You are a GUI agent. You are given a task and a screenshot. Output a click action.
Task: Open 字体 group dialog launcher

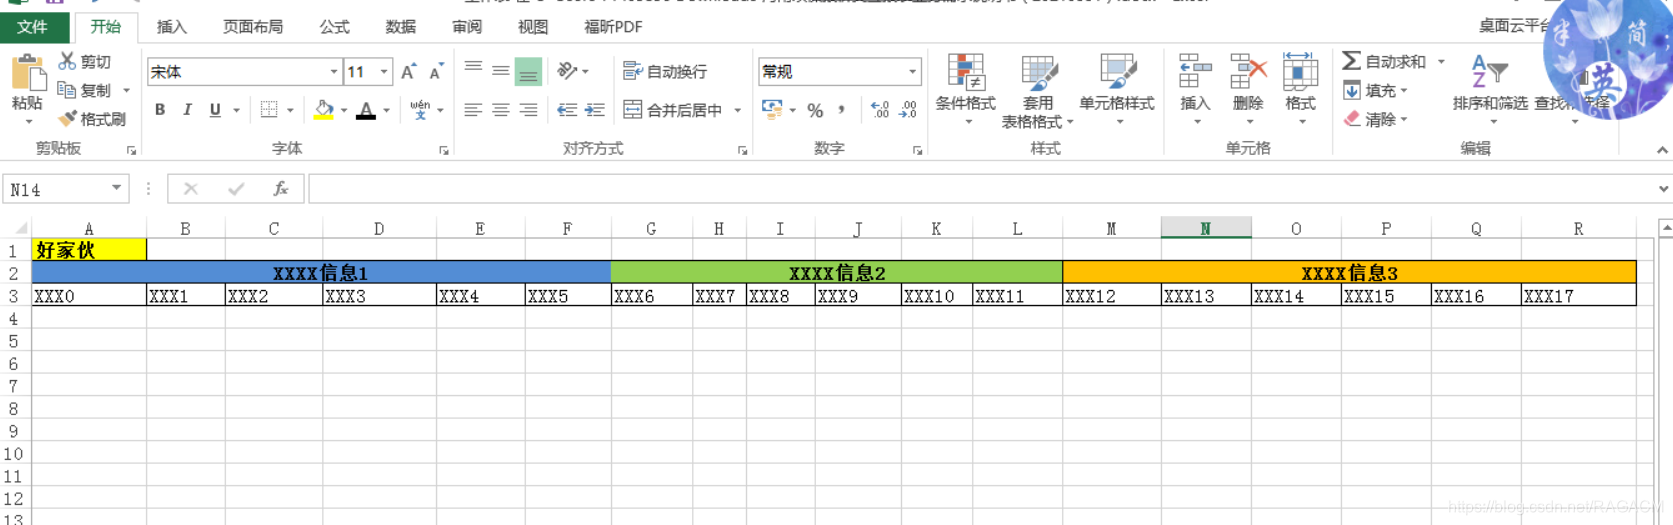click(x=444, y=150)
